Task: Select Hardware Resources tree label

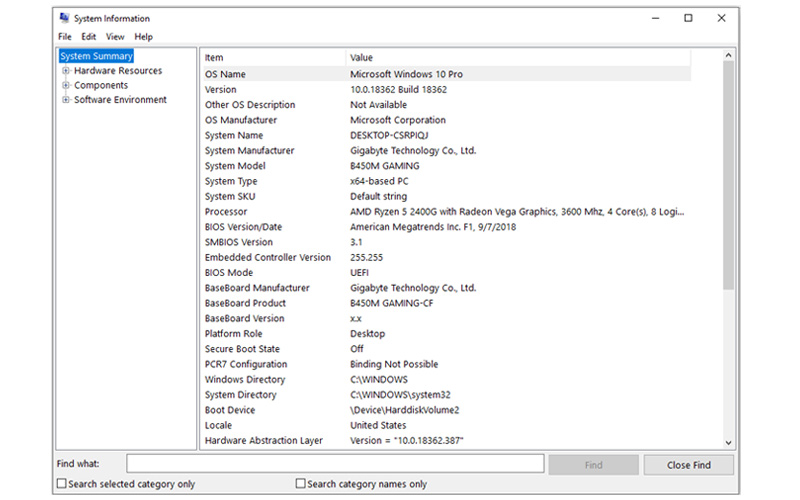Action: pyautogui.click(x=118, y=71)
